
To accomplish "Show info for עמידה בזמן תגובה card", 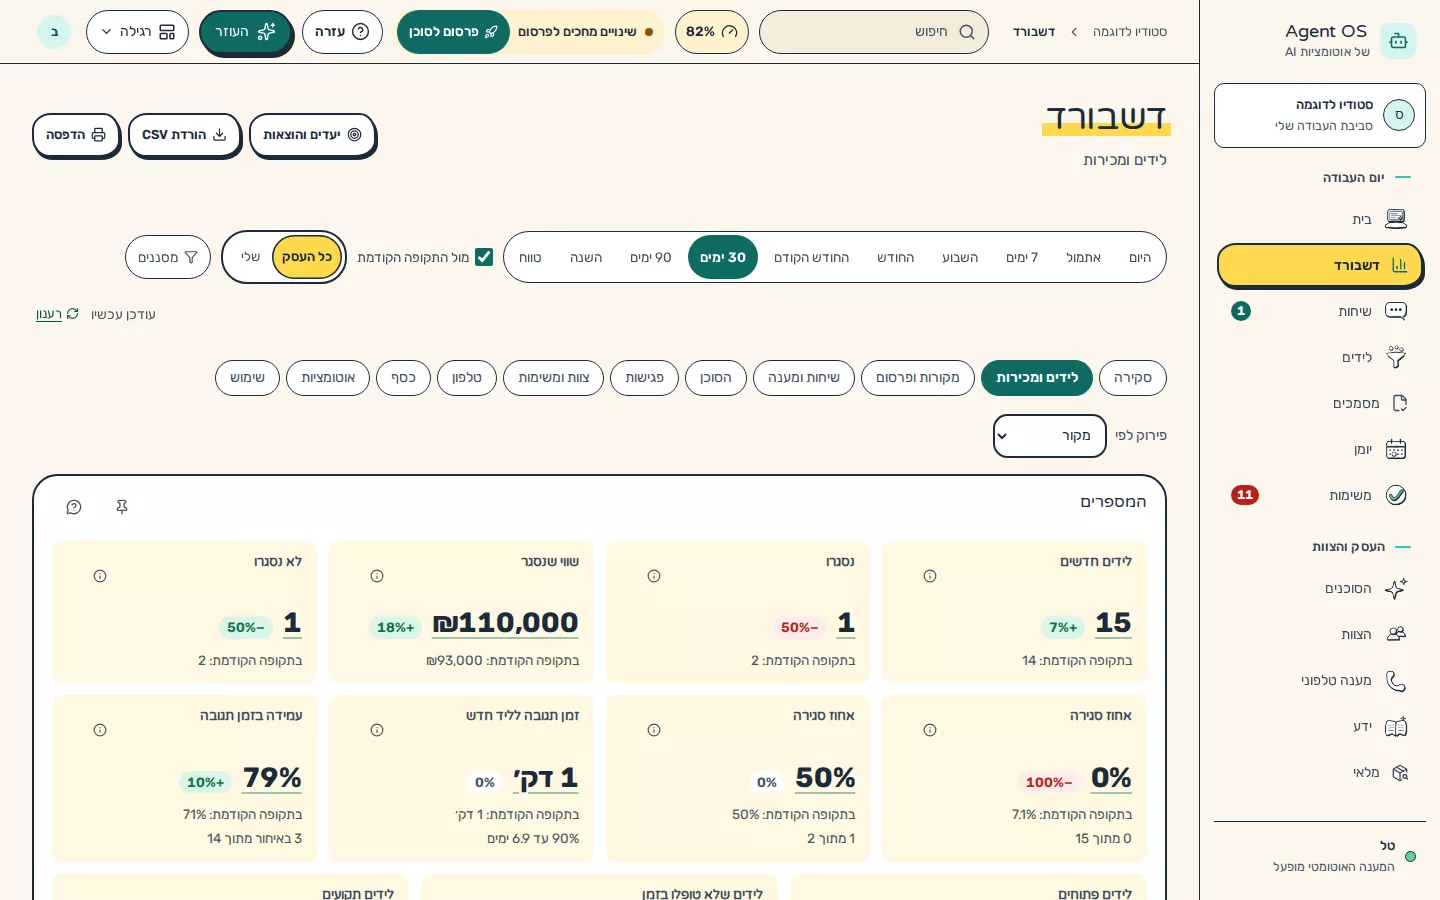I will (100, 730).
